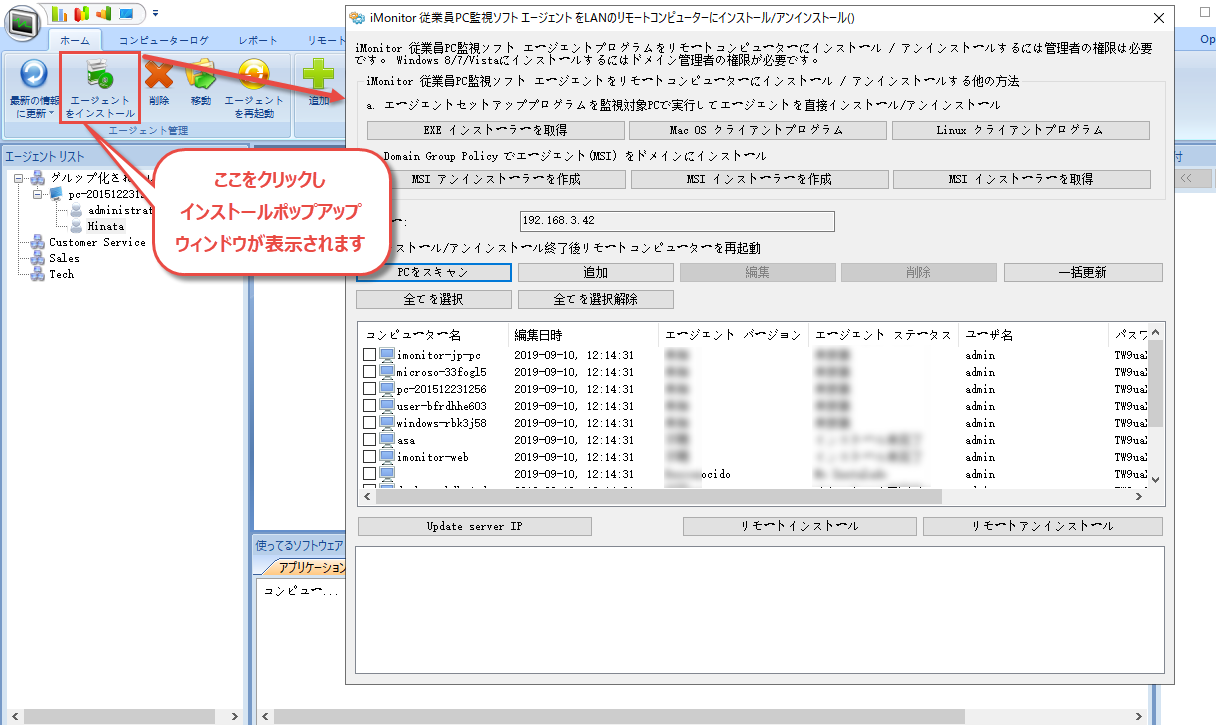
Task: Switch to the コンピューターログ tab
Action: click(x=164, y=41)
